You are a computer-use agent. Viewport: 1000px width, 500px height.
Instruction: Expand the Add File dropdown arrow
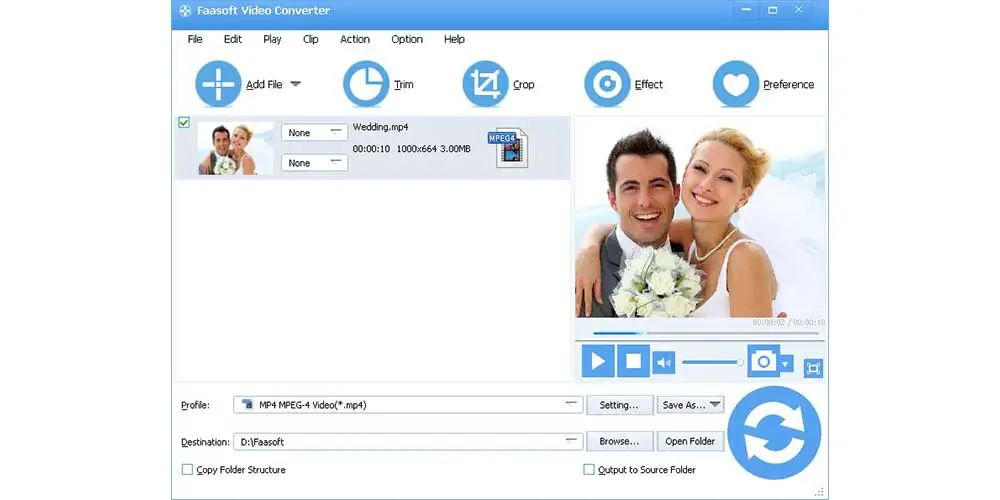coord(295,84)
